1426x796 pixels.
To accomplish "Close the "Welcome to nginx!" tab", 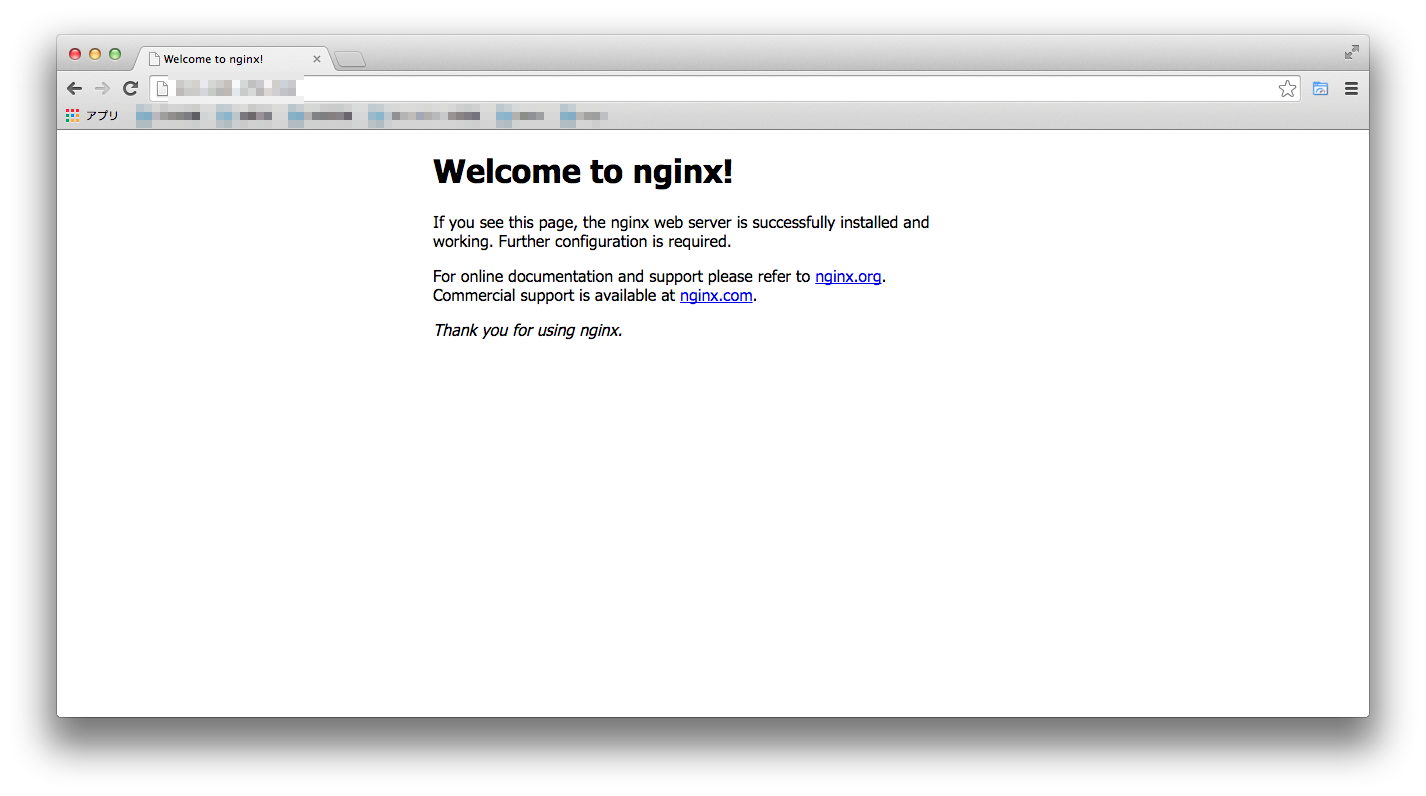I will (x=317, y=58).
